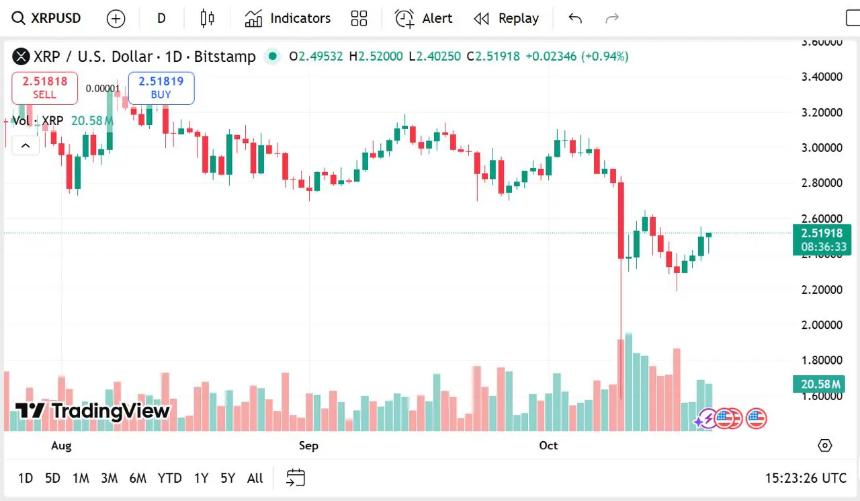Click the rightmost US flag event marker
This screenshot has width=860, height=501.
[756, 418]
